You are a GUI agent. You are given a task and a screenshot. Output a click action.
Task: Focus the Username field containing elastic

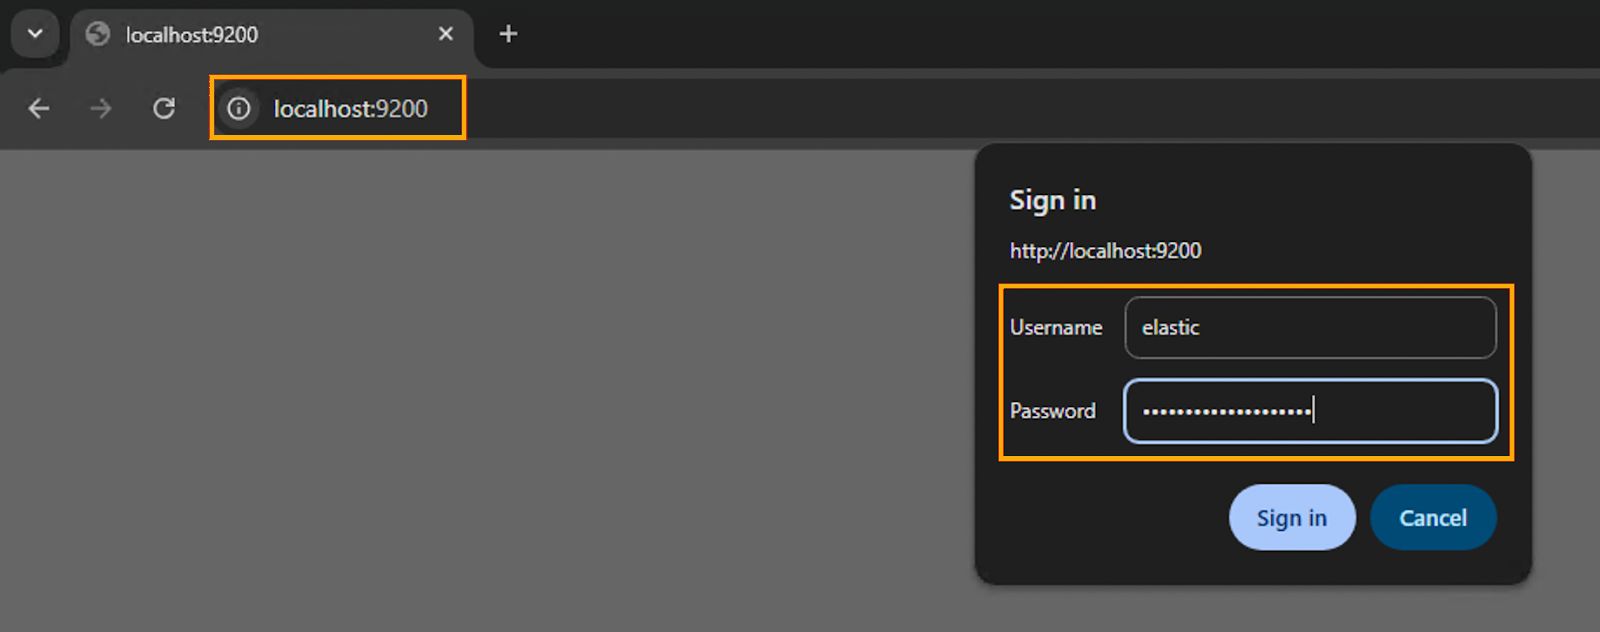point(1310,327)
